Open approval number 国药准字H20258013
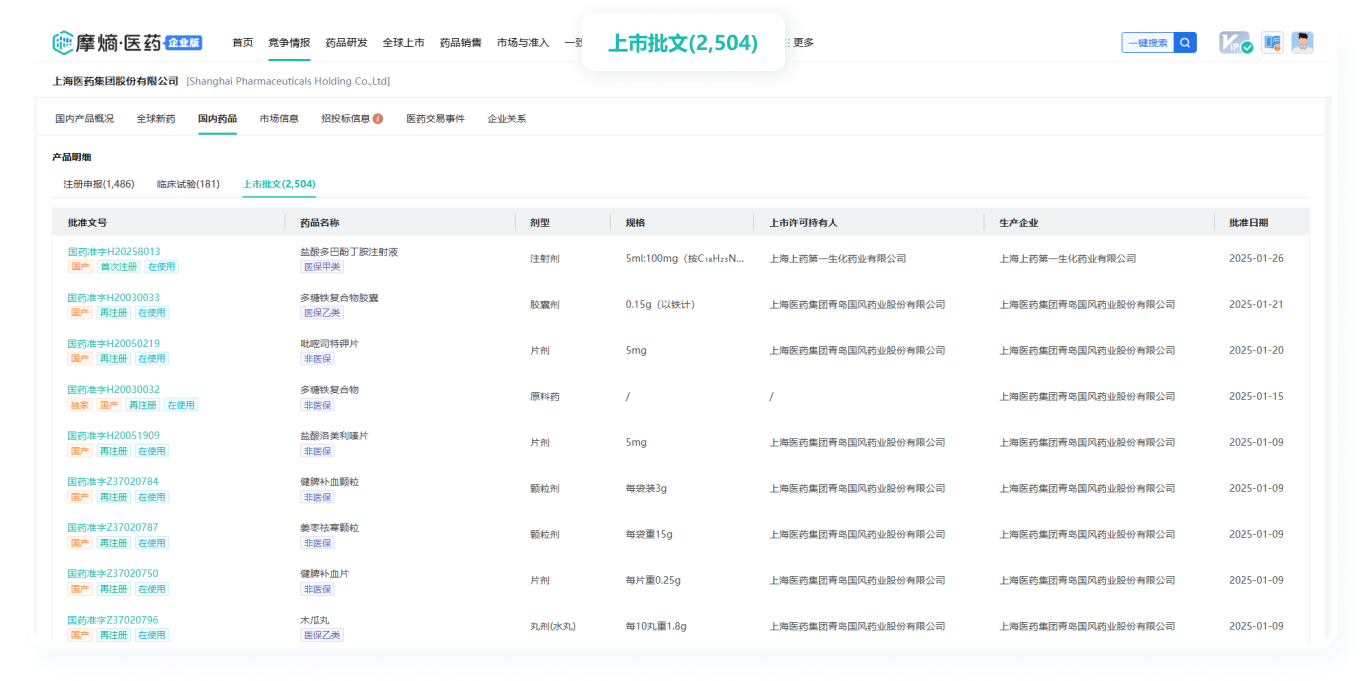Viewport: 1366px width, 681px height. (x=114, y=252)
